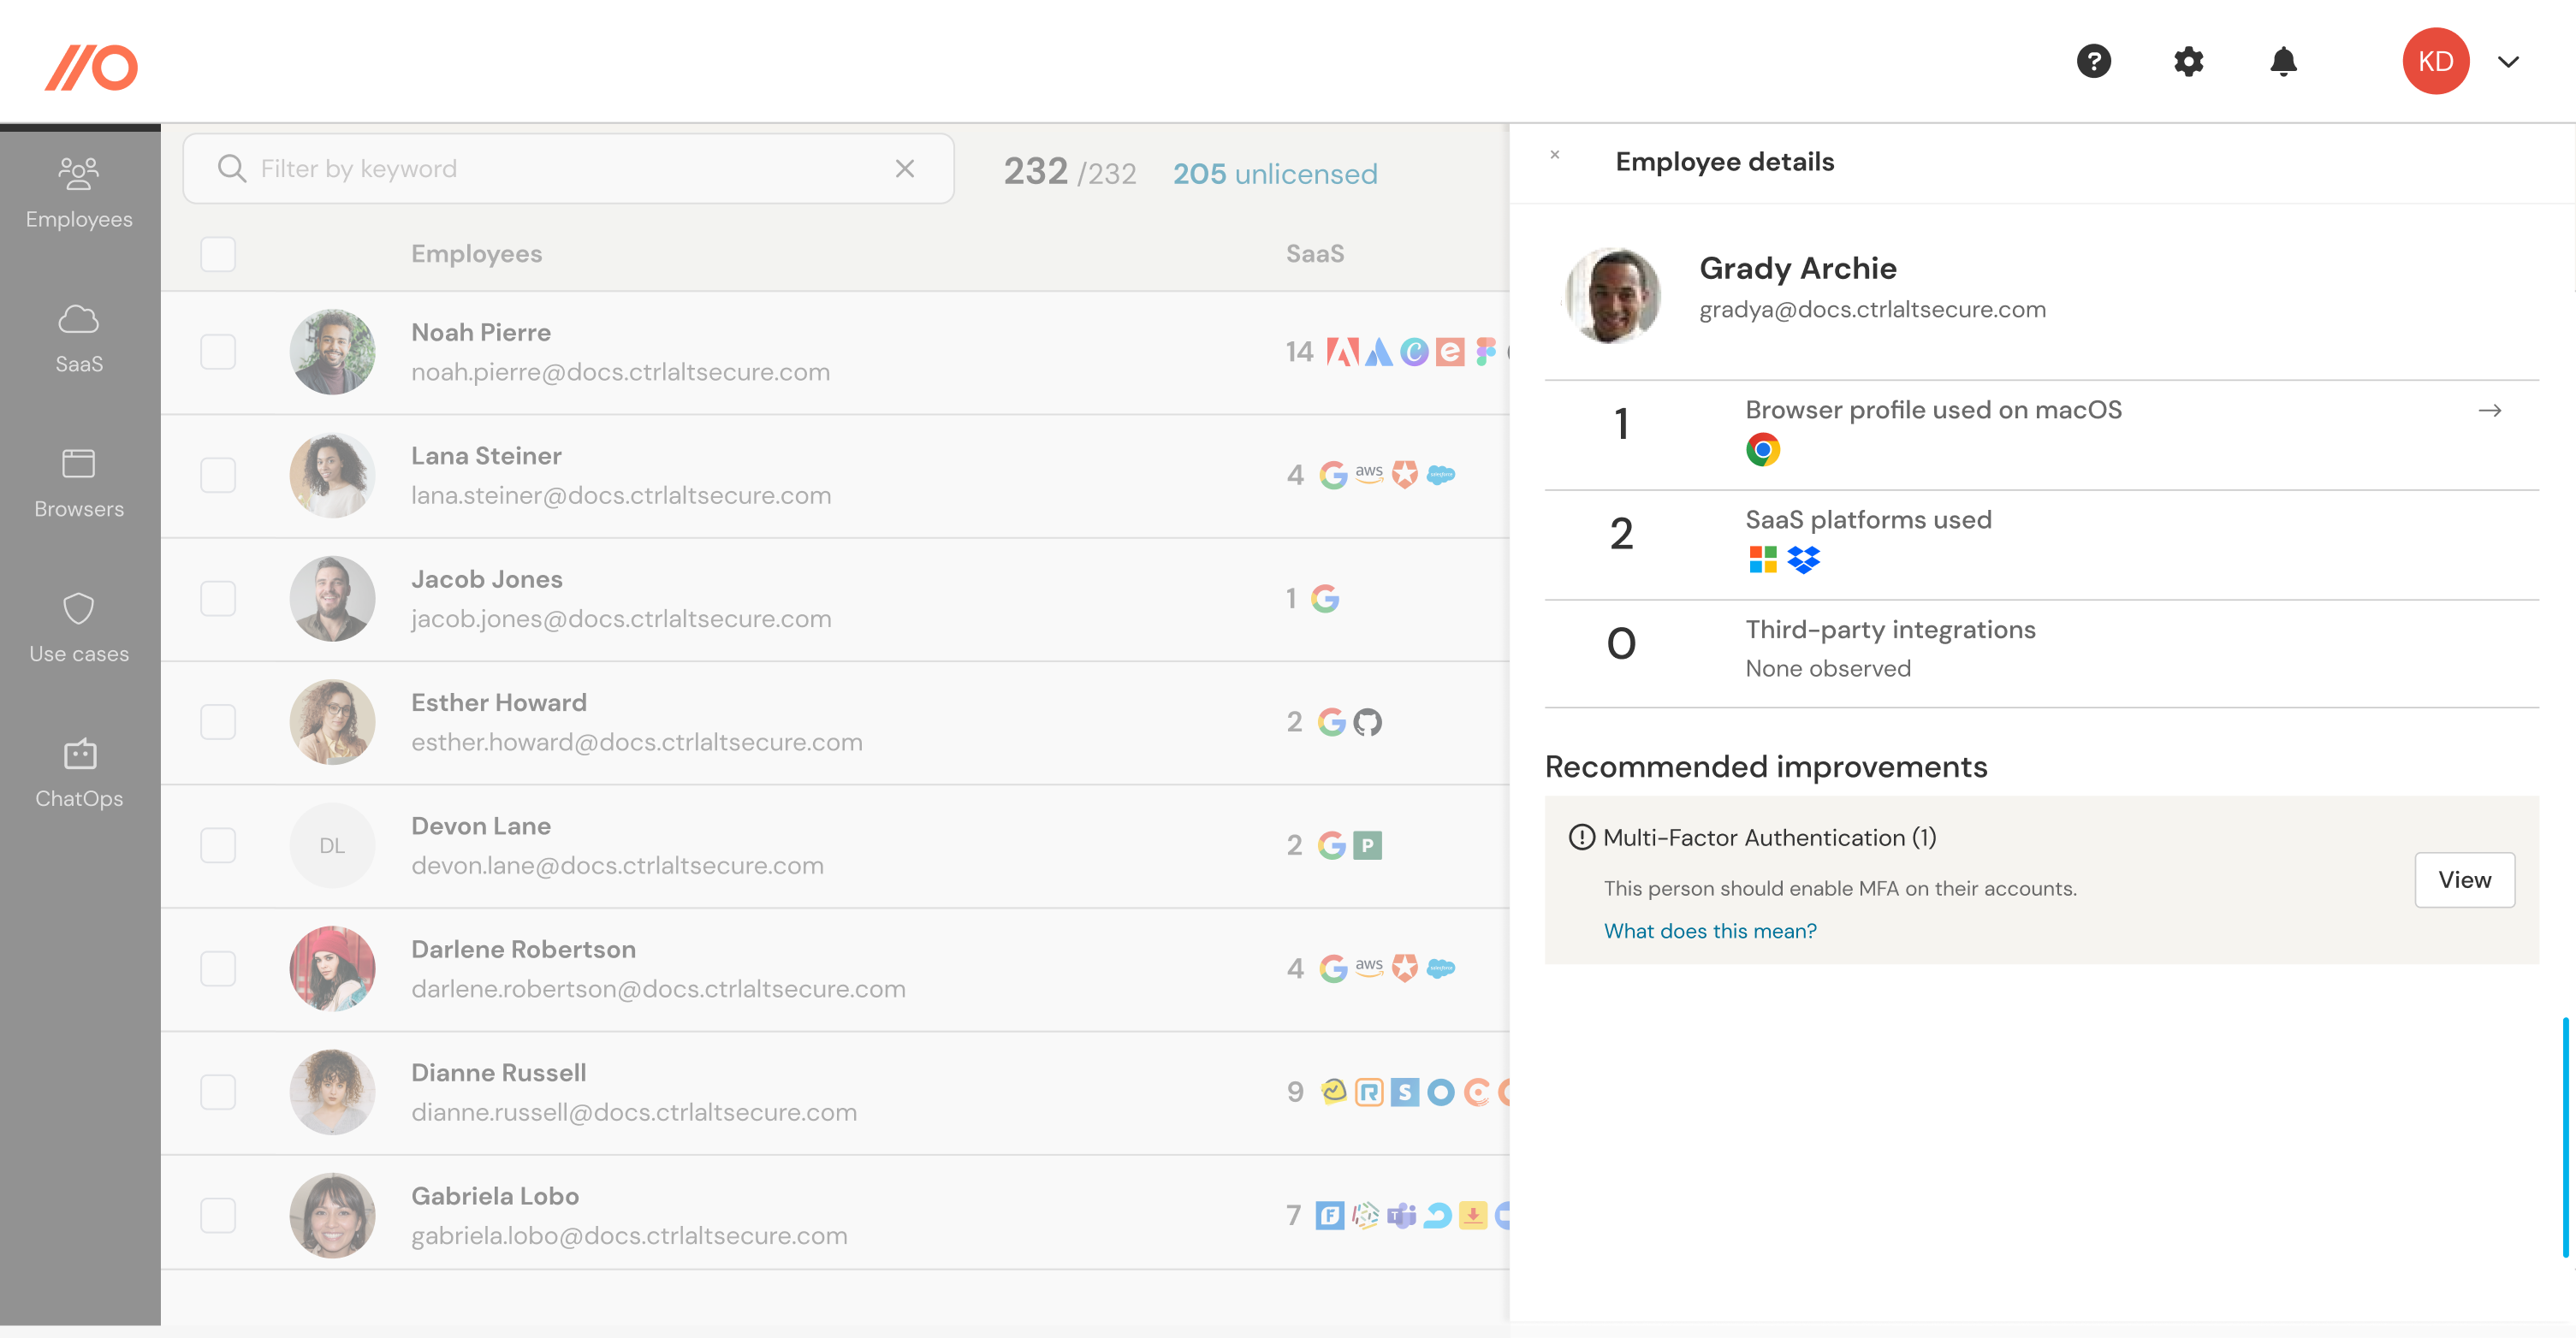Open the help question mark icon
Image resolution: width=2576 pixels, height=1338 pixels.
point(2093,61)
